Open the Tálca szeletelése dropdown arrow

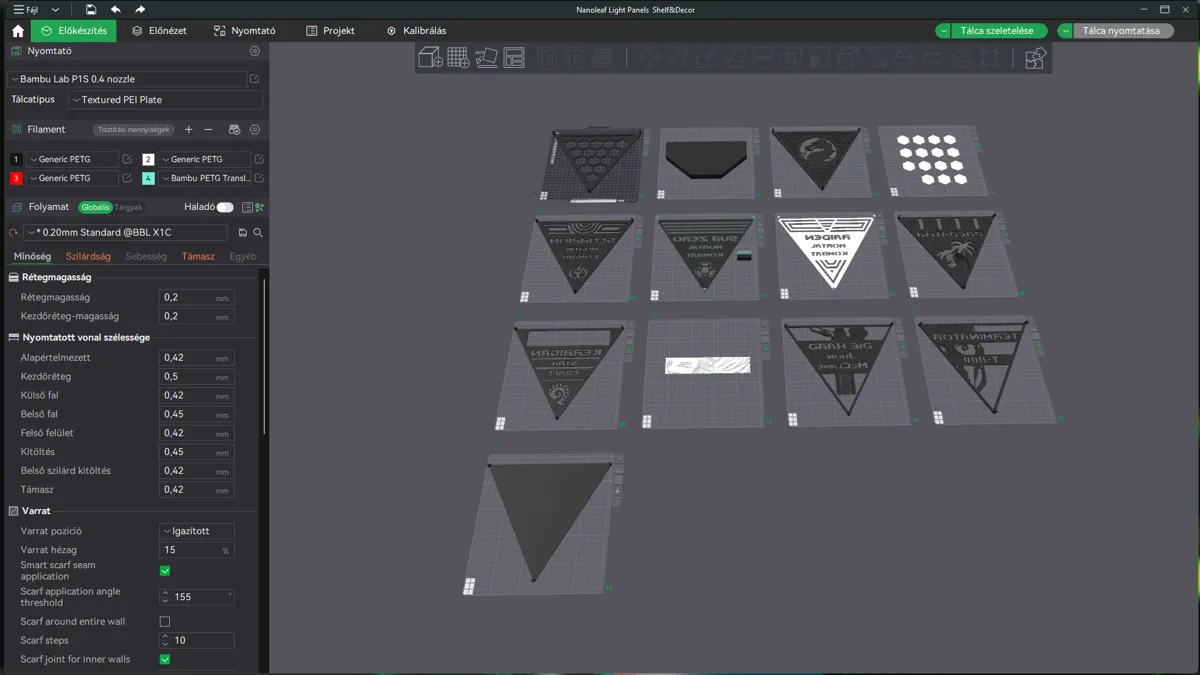tap(944, 31)
